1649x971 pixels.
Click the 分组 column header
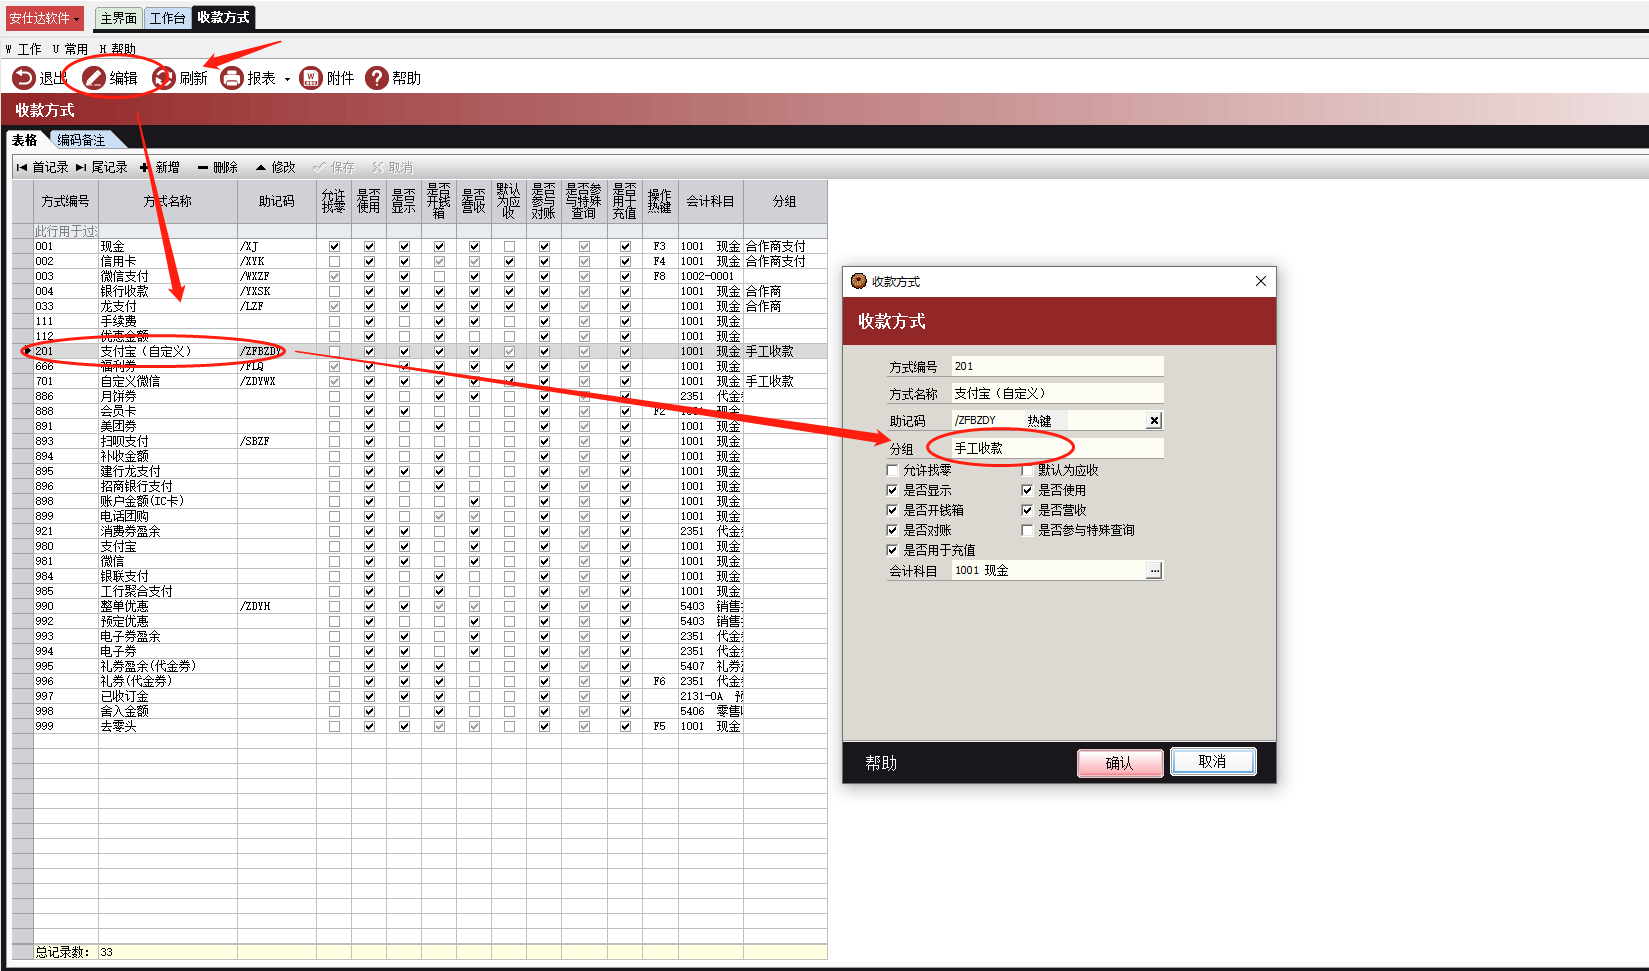[785, 201]
